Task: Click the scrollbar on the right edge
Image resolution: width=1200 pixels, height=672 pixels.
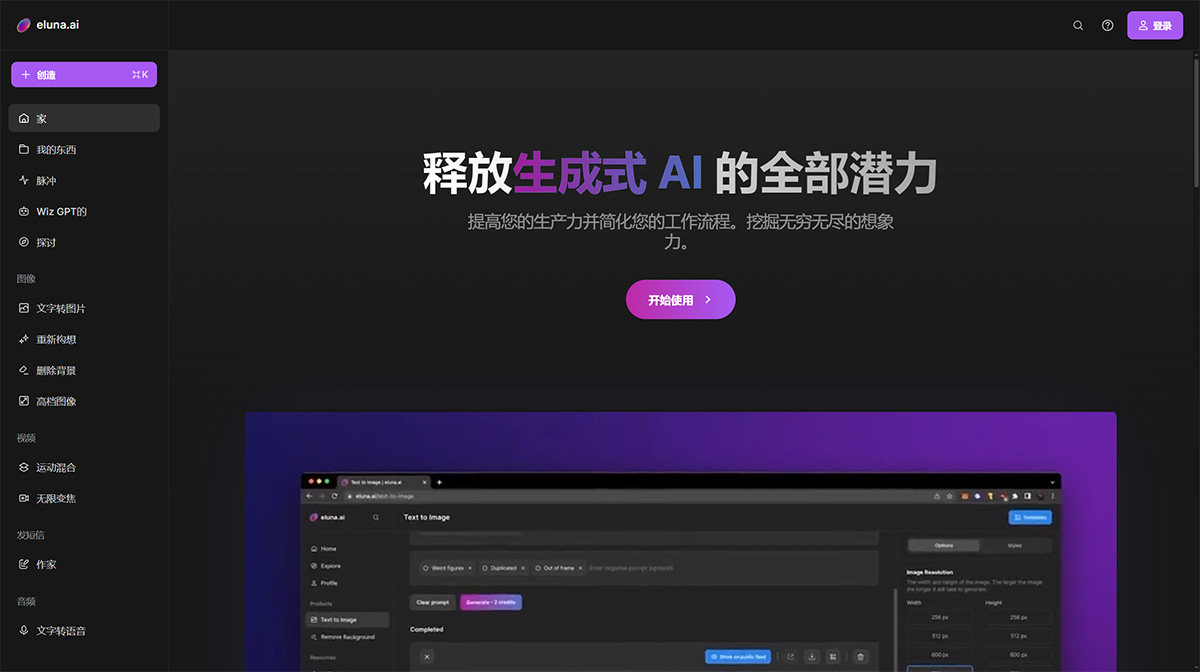Action: pyautogui.click(x=1195, y=80)
